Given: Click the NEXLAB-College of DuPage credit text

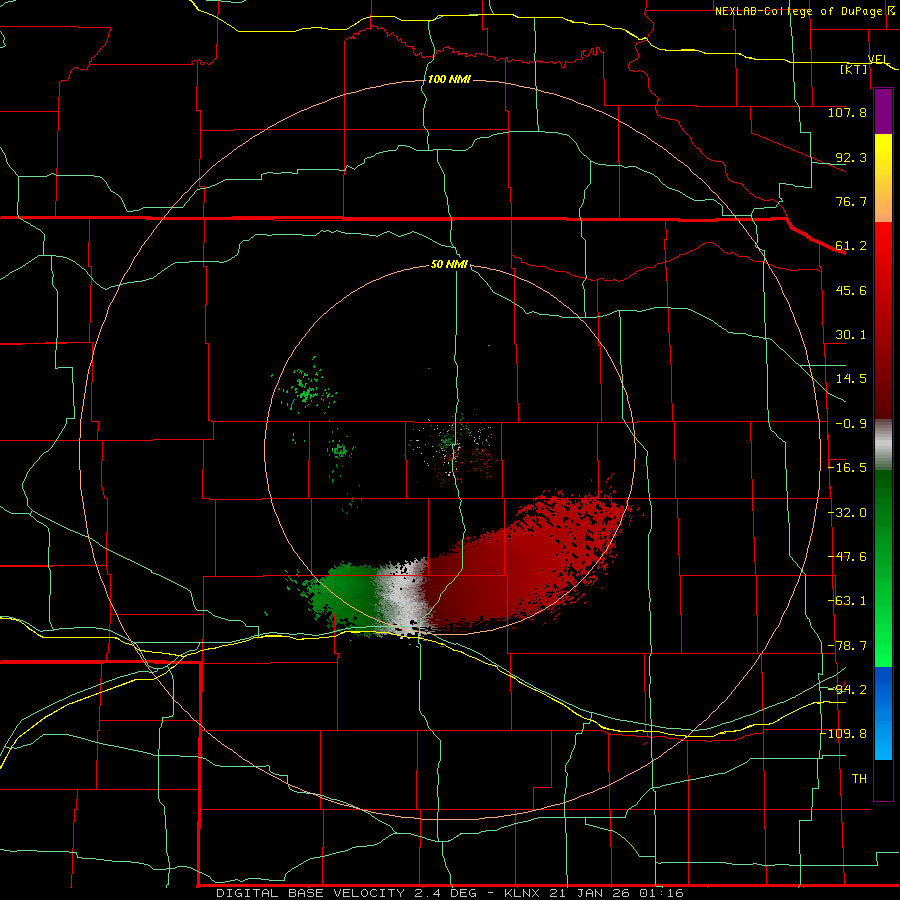Looking at the screenshot, I should click(x=800, y=11).
